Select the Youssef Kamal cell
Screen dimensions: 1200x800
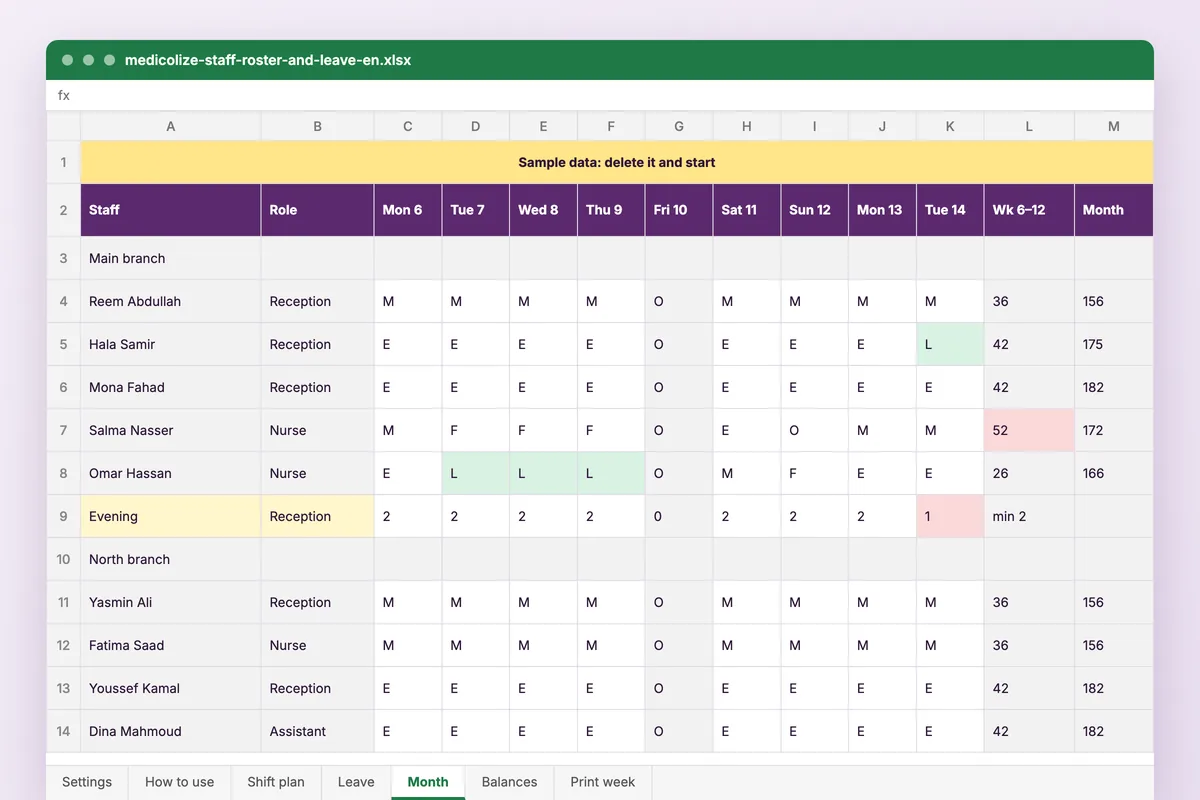click(x=171, y=688)
